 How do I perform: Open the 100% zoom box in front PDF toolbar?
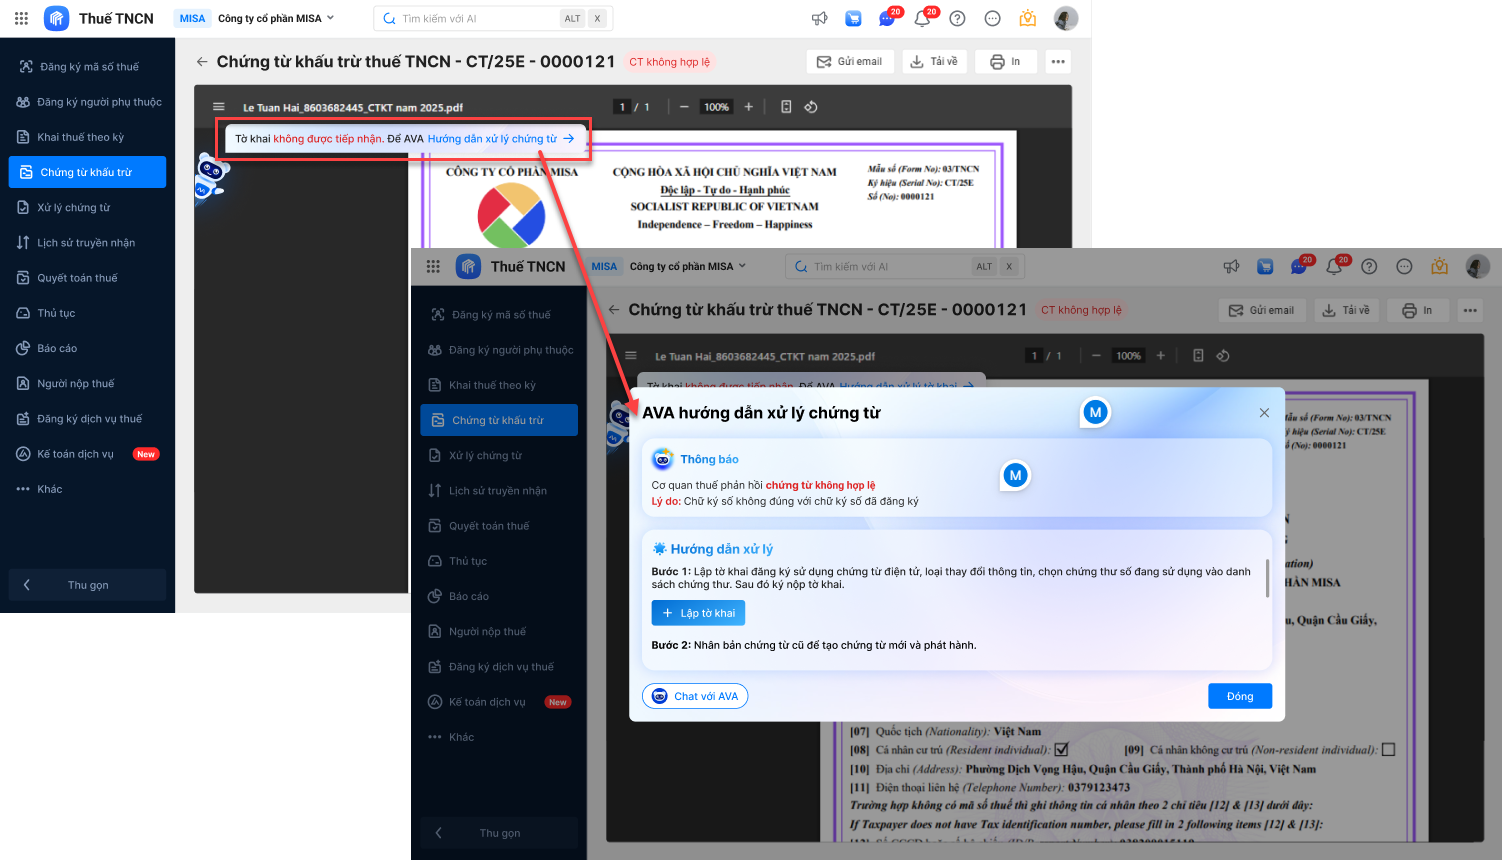(1128, 355)
